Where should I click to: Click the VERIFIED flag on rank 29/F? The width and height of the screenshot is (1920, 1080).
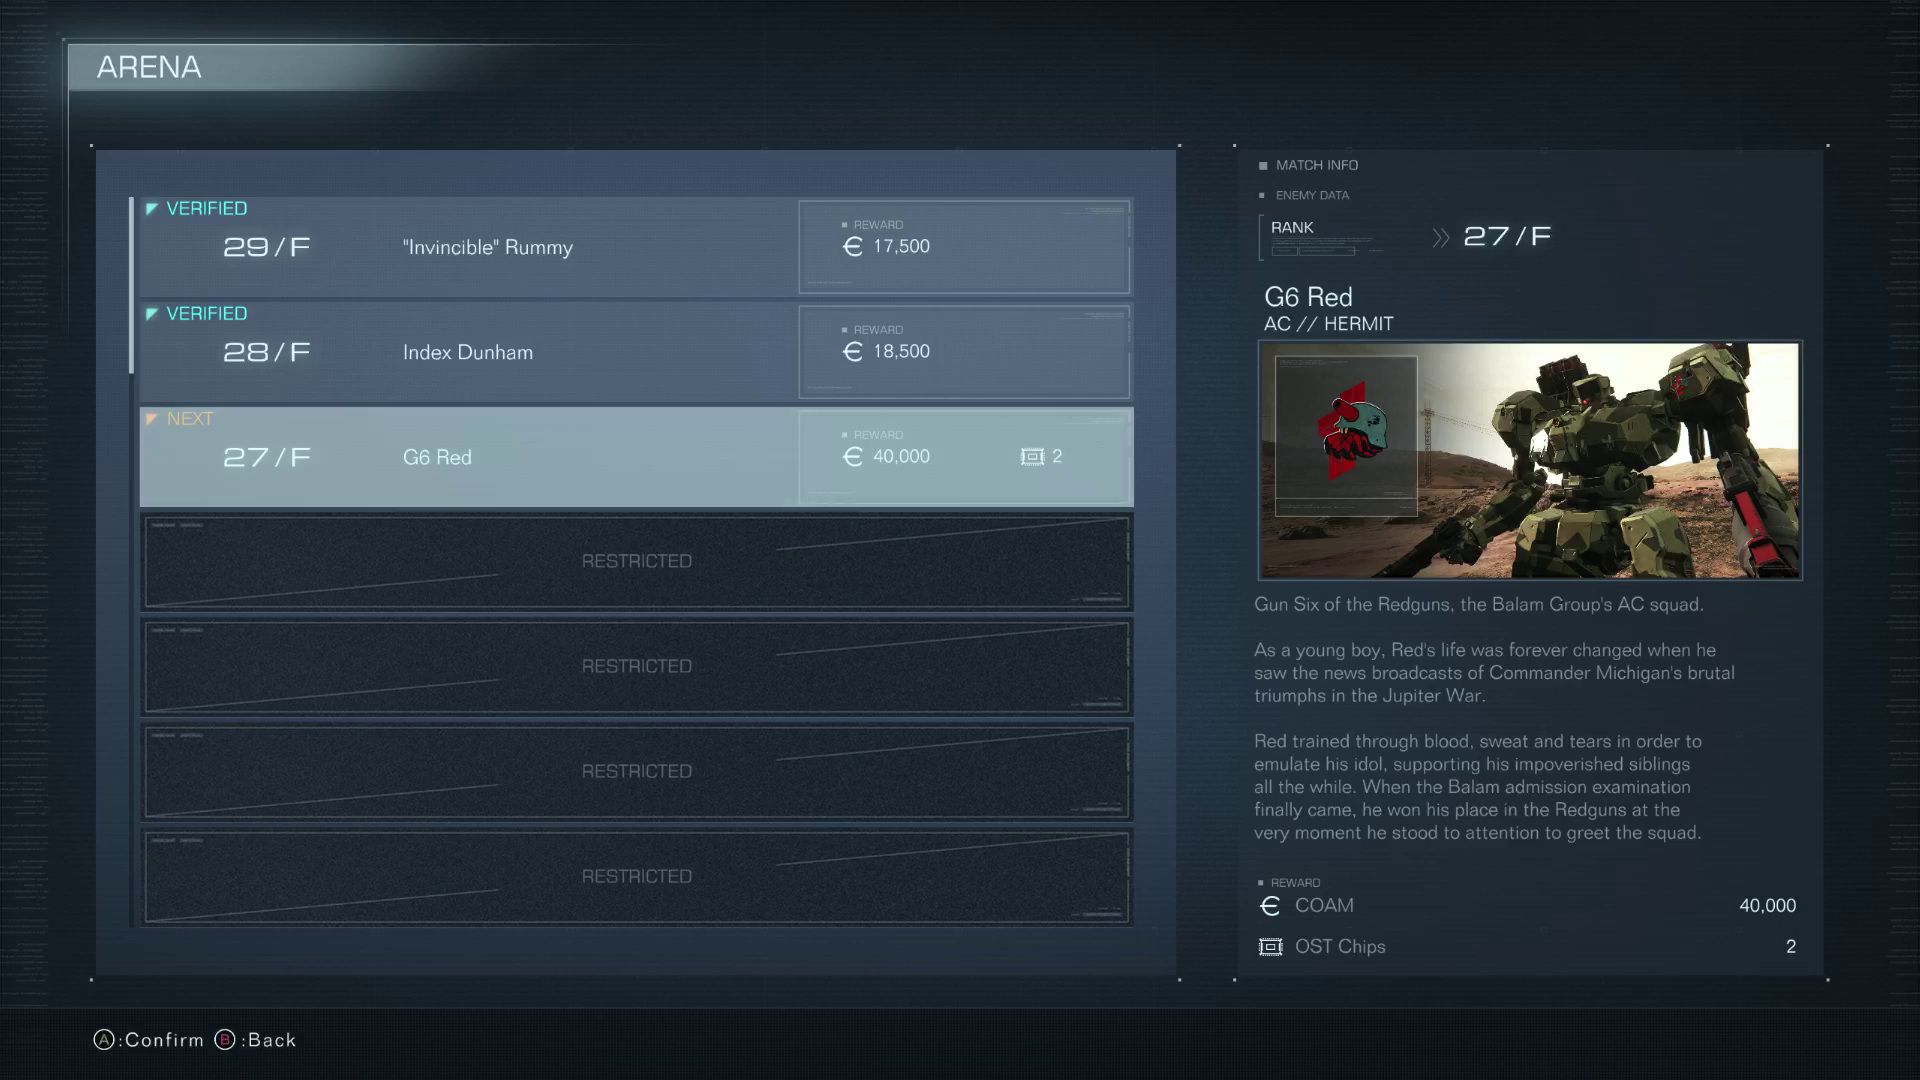pyautogui.click(x=197, y=208)
